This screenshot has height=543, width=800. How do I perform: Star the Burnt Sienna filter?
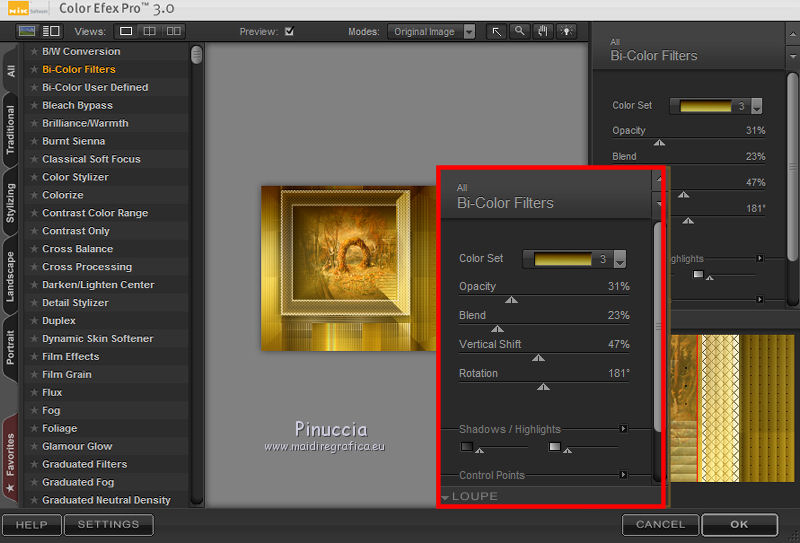coord(34,141)
